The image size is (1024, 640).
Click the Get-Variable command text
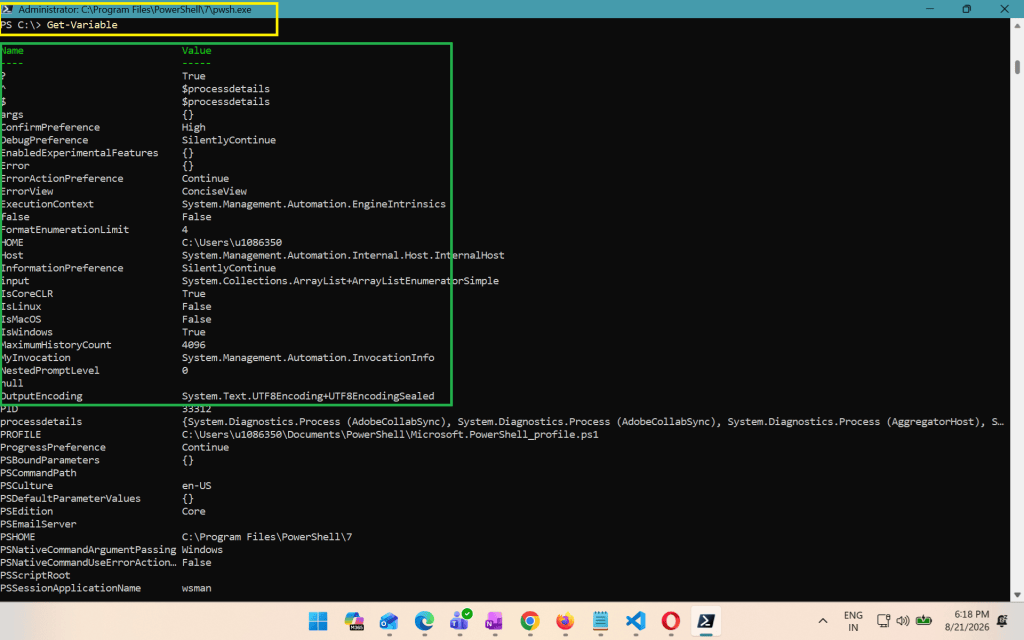tap(82, 25)
